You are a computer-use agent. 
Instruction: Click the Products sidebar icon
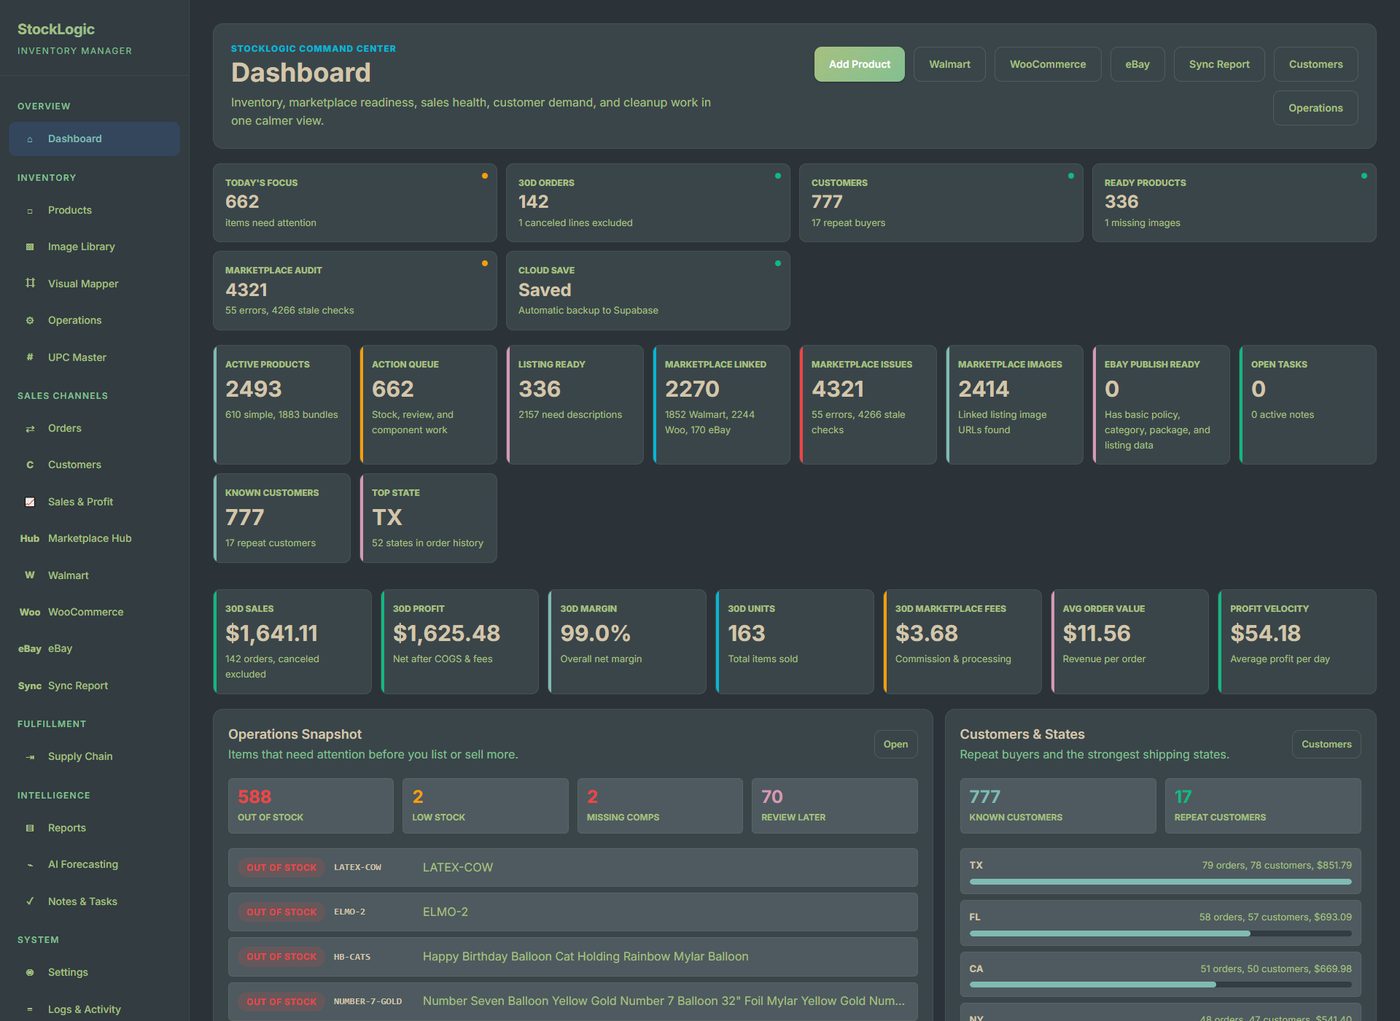click(30, 211)
